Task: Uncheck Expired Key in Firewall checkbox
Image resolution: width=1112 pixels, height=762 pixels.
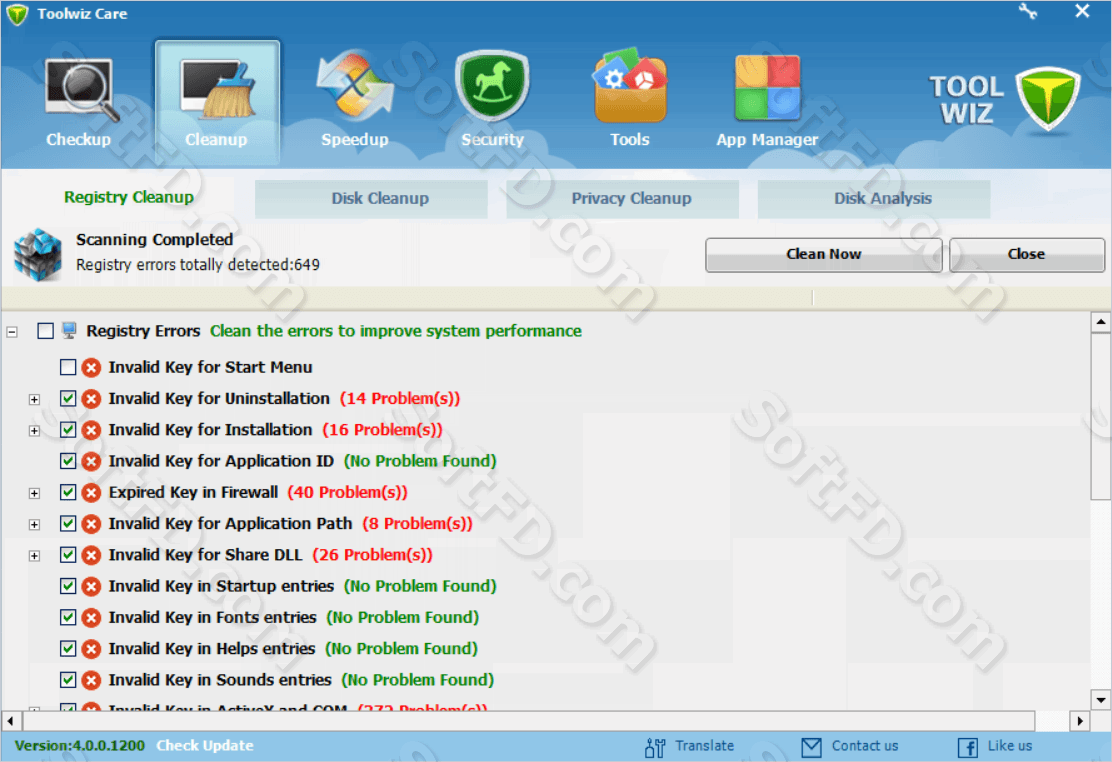Action: [x=68, y=492]
